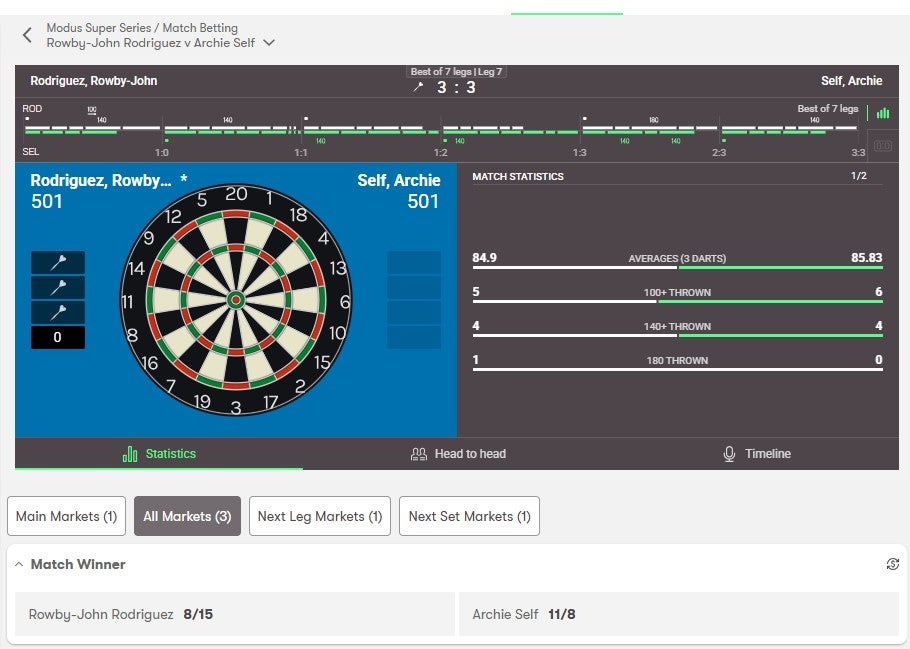This screenshot has height=649, width=910.
Task: Bet on Archie Self at 11/8
Action: coord(678,614)
